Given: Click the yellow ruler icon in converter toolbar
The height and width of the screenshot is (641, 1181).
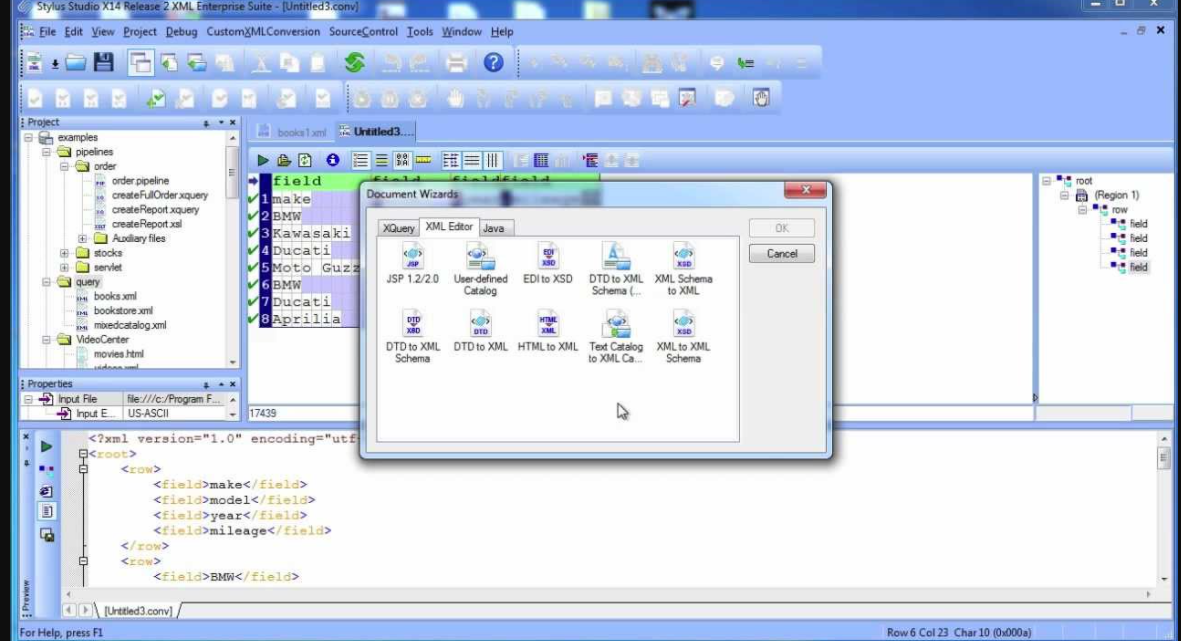Looking at the screenshot, I should pos(424,160).
